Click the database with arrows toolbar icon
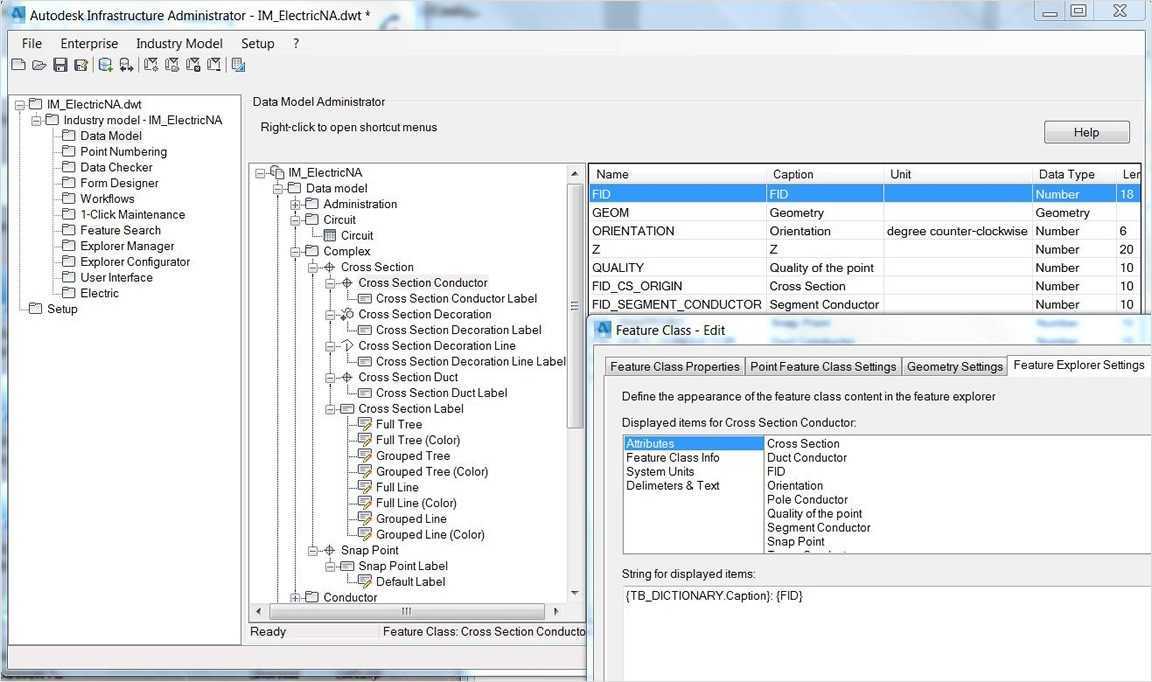 tap(126, 65)
